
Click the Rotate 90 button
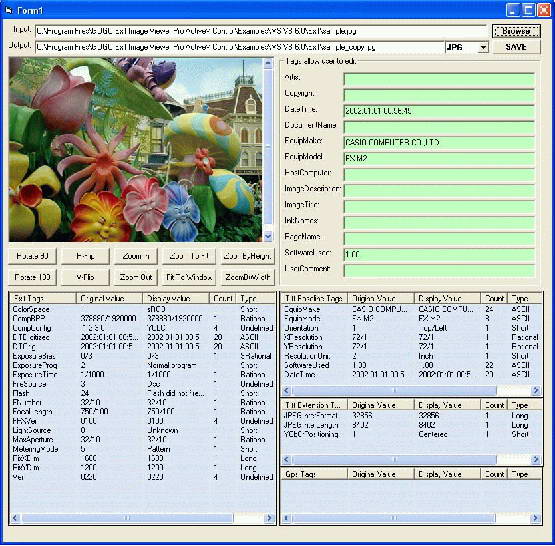pyautogui.click(x=32, y=256)
